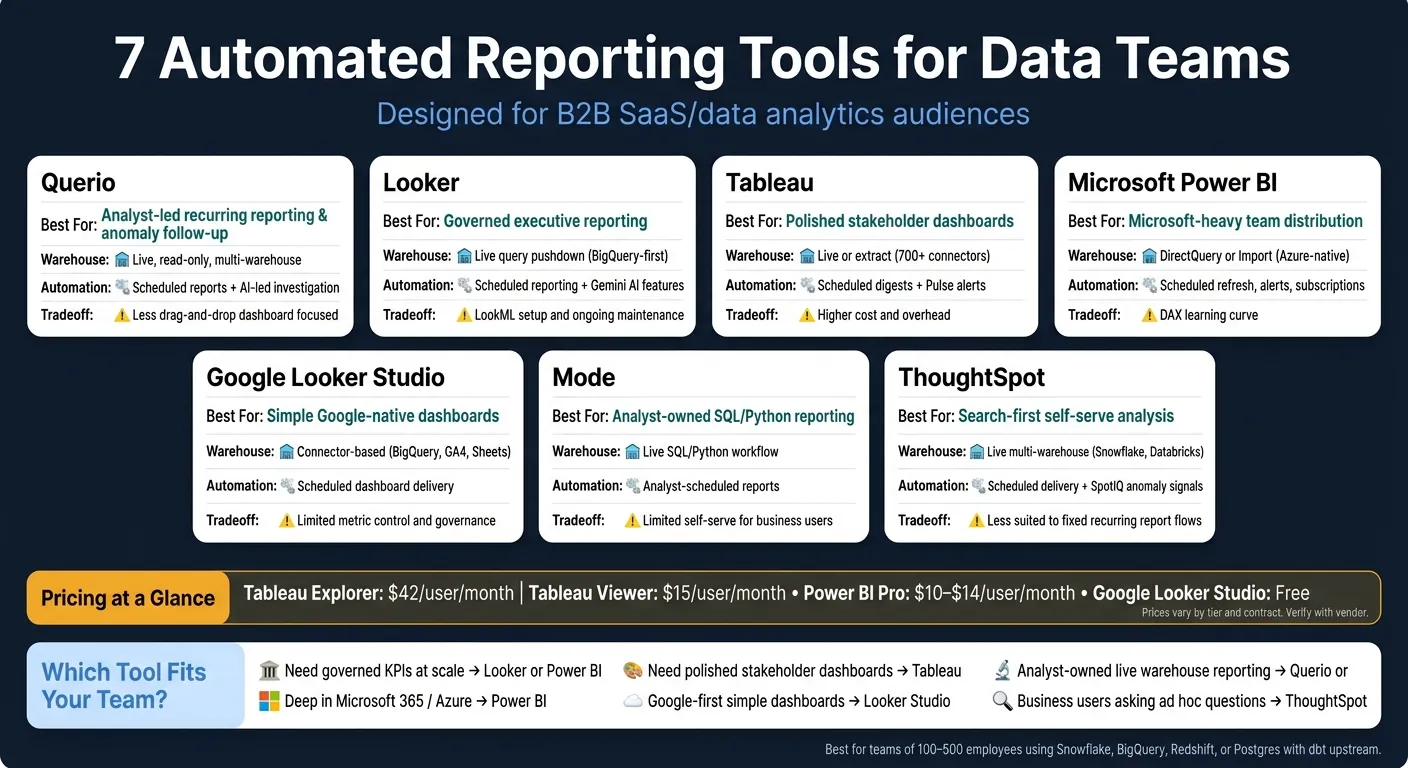
Task: Click the Querio card heading
Action: coord(78,183)
